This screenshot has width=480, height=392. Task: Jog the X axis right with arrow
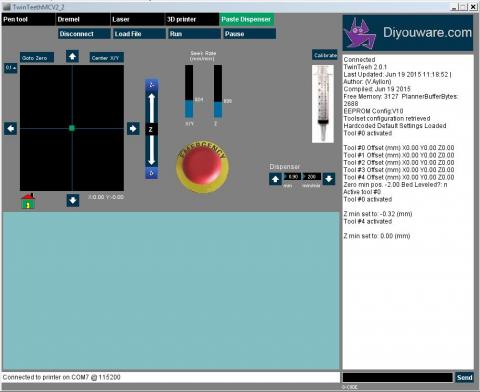coord(133,128)
